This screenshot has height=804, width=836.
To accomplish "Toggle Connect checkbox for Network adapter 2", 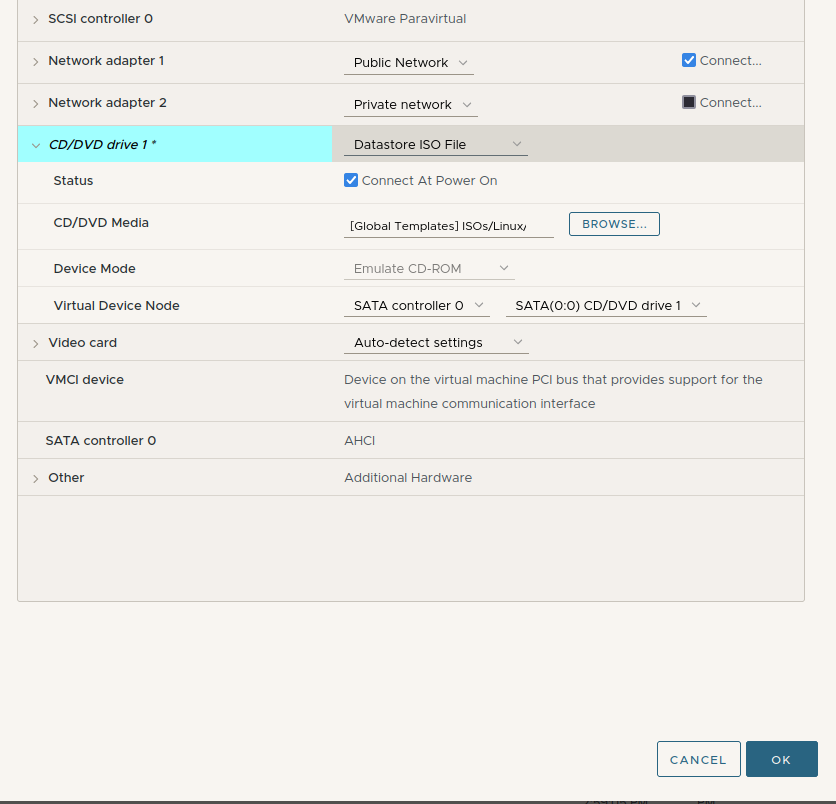I will (689, 102).
